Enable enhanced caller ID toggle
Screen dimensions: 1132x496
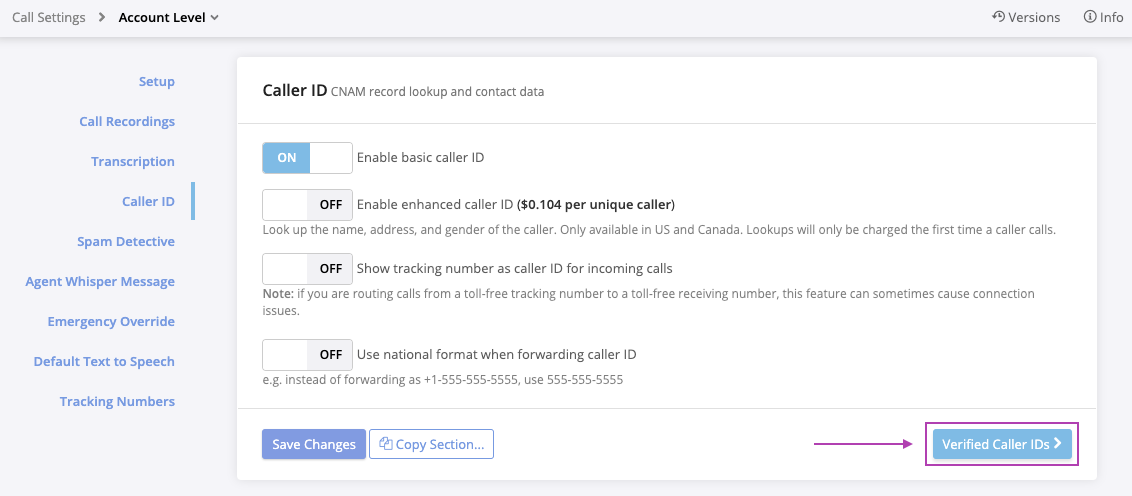pyautogui.click(x=307, y=205)
